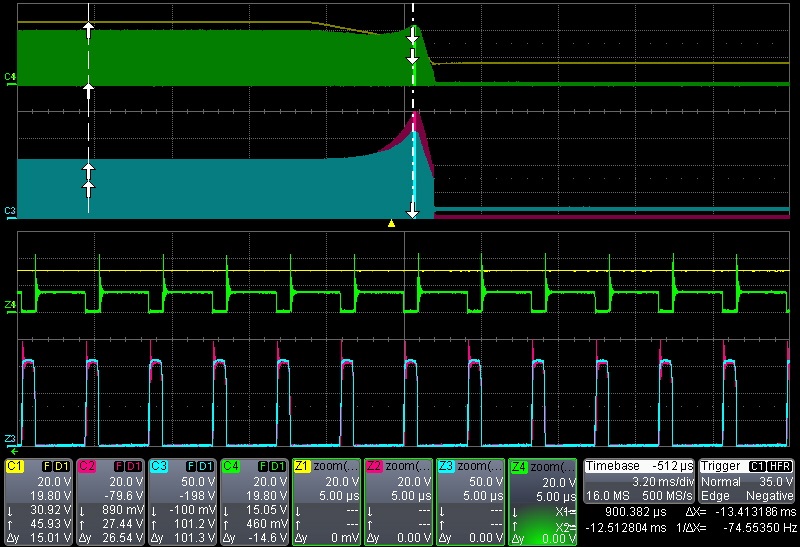Click the 1/ΔX readout -74.55350 Hz
This screenshot has height=547, width=800.
(x=758, y=528)
